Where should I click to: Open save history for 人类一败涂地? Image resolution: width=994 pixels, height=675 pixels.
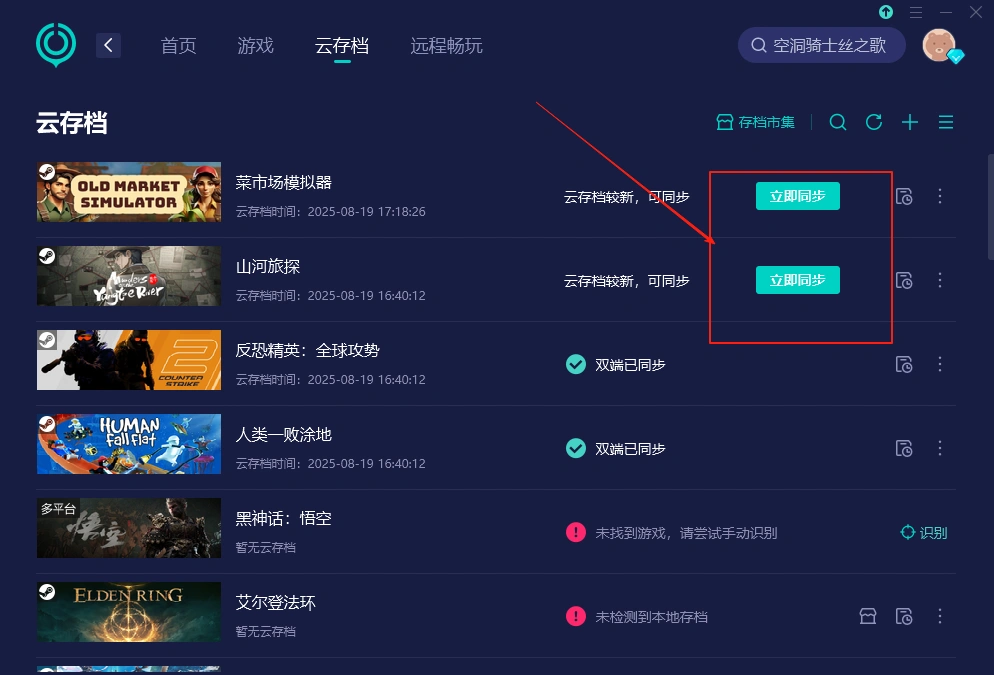[x=904, y=449]
